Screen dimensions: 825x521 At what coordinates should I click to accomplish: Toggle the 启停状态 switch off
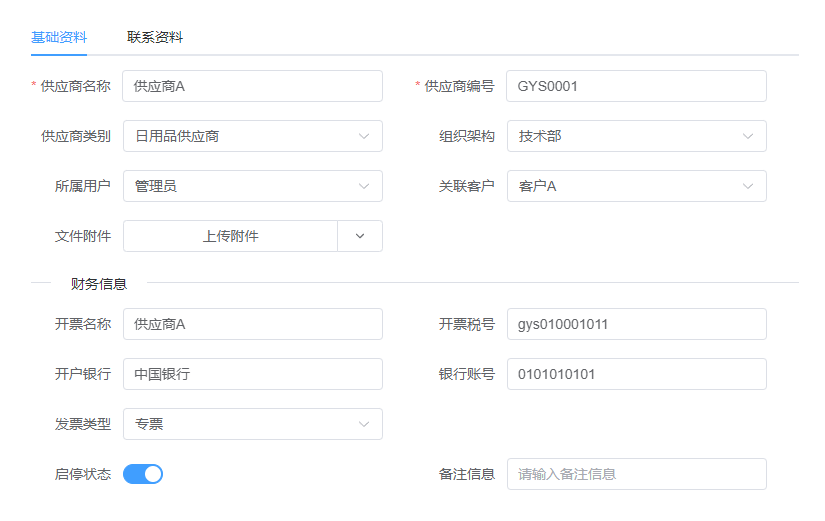[x=143, y=474]
